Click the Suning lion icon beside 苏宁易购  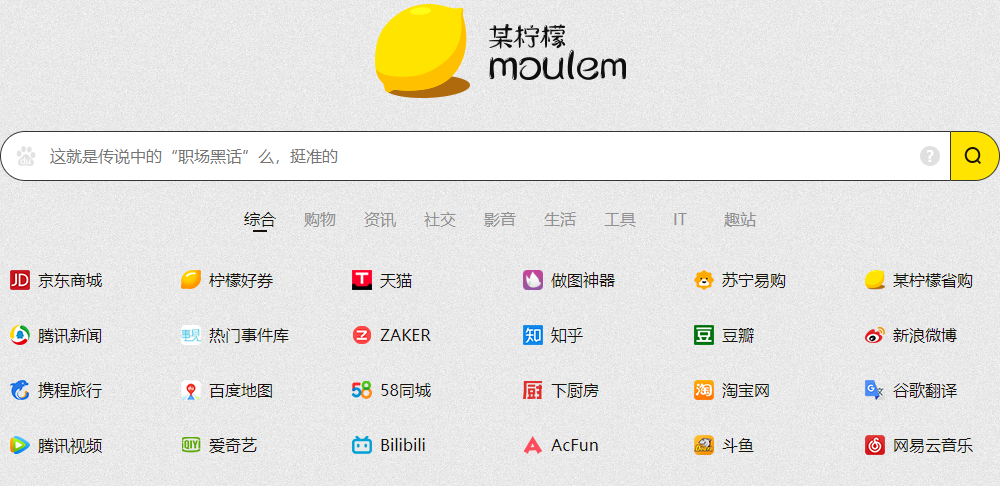coord(703,280)
